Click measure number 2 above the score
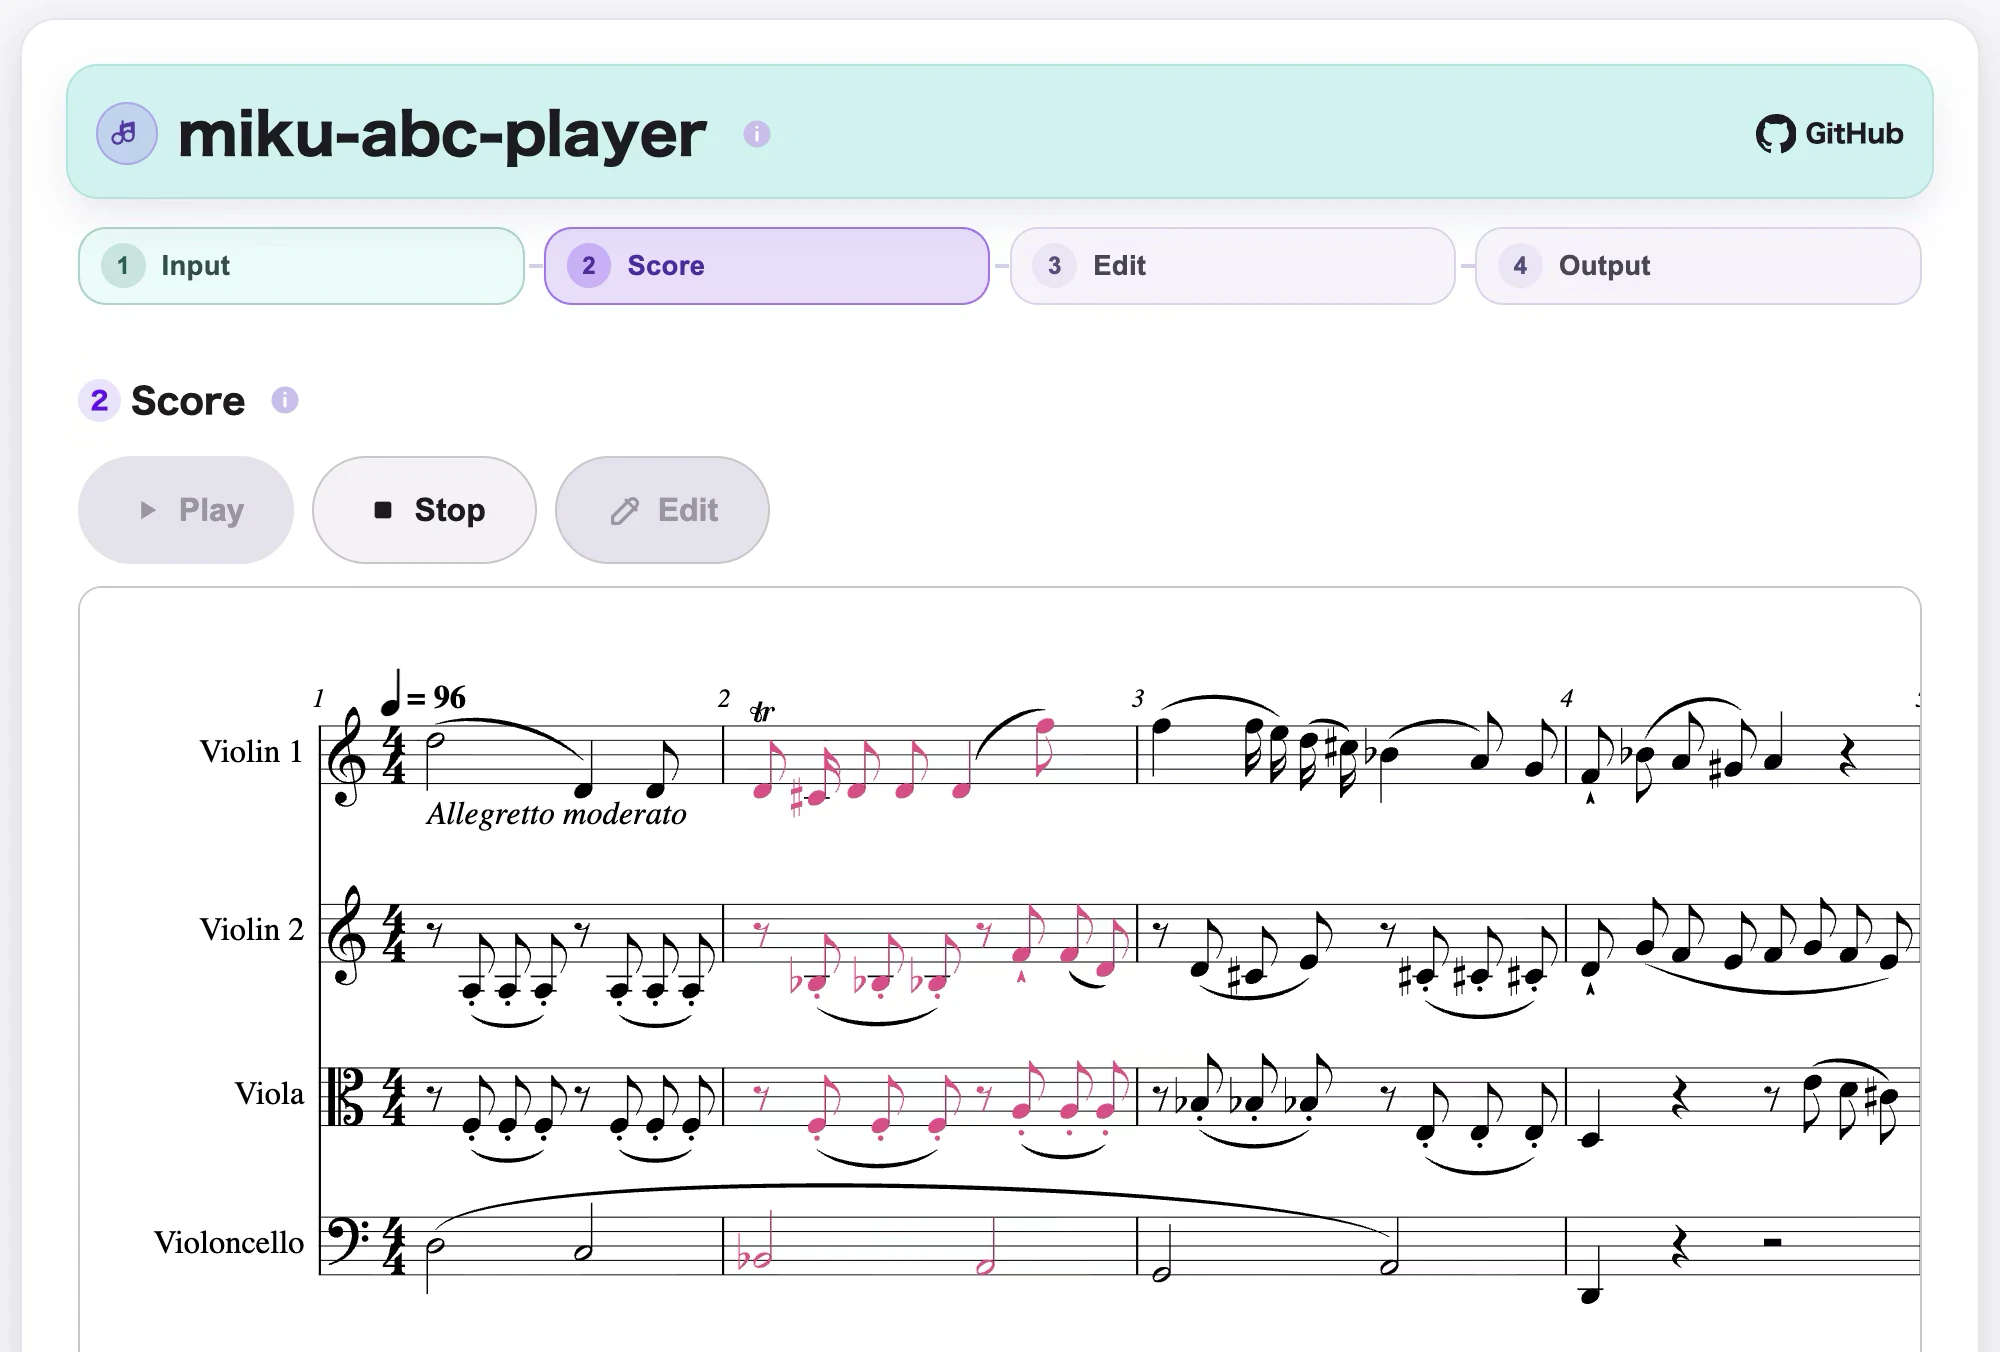Viewport: 2000px width, 1352px height. coord(724,699)
